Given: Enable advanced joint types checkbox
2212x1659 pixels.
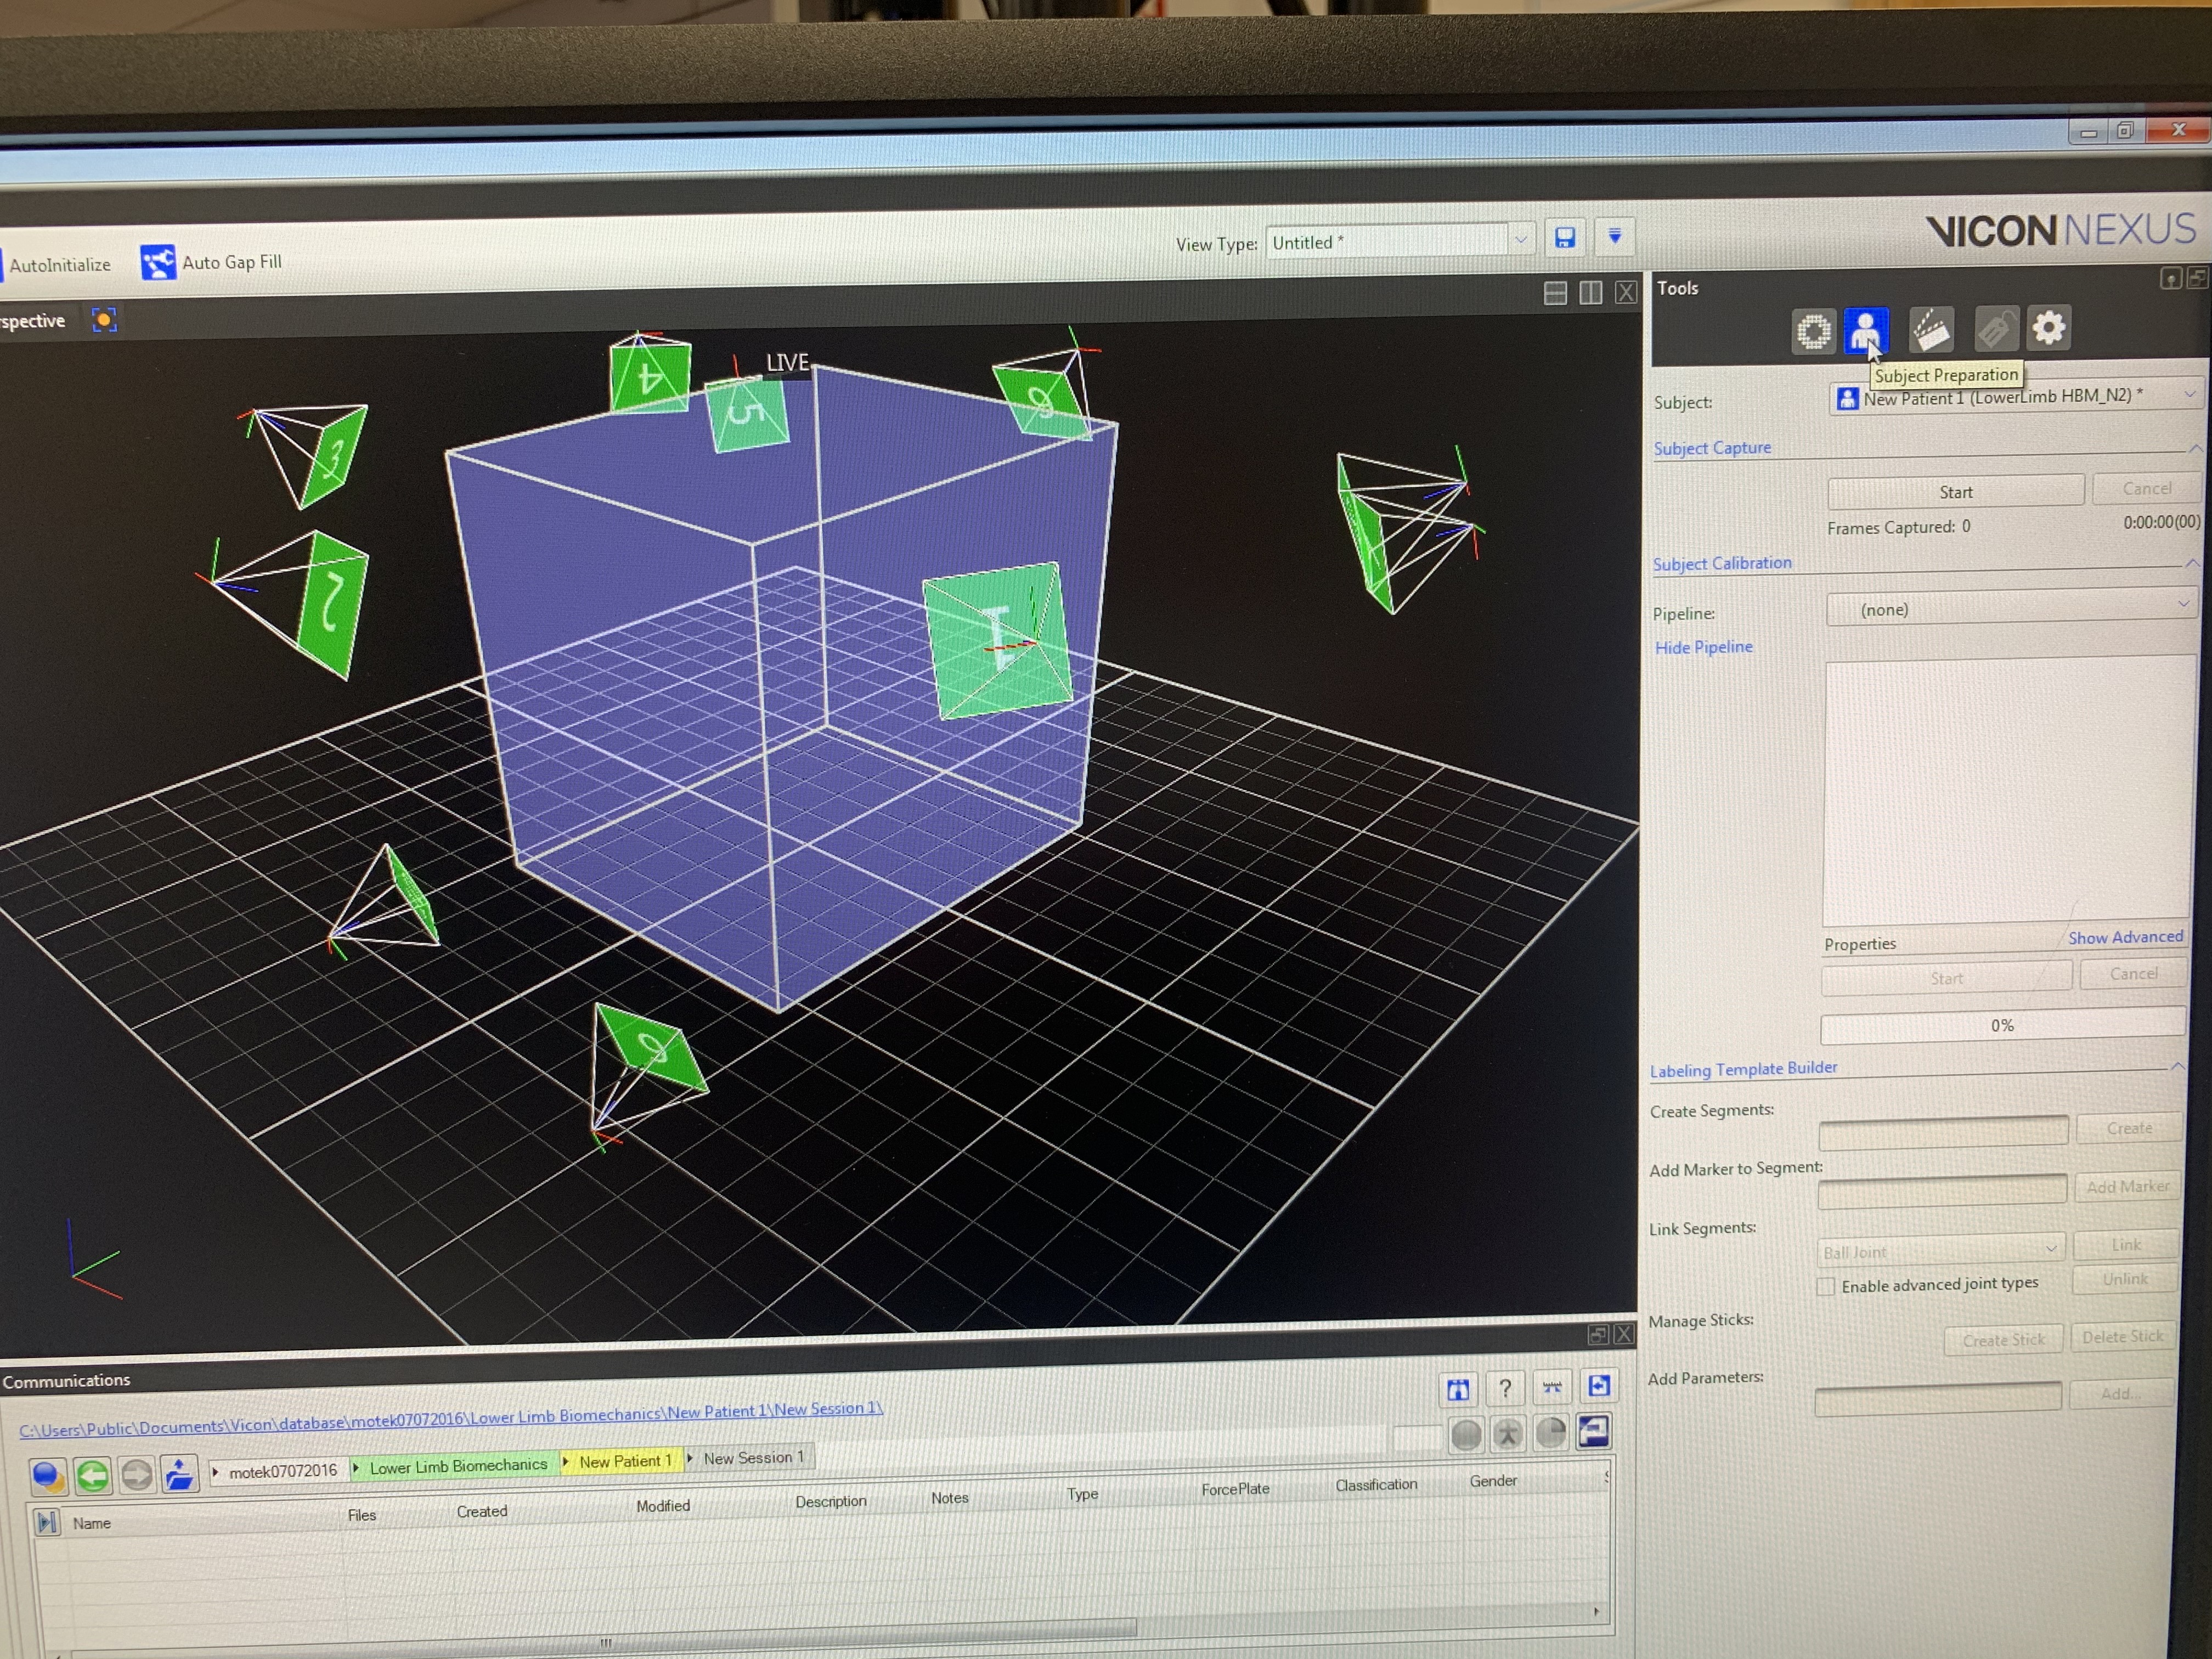Looking at the screenshot, I should click(x=1826, y=1286).
